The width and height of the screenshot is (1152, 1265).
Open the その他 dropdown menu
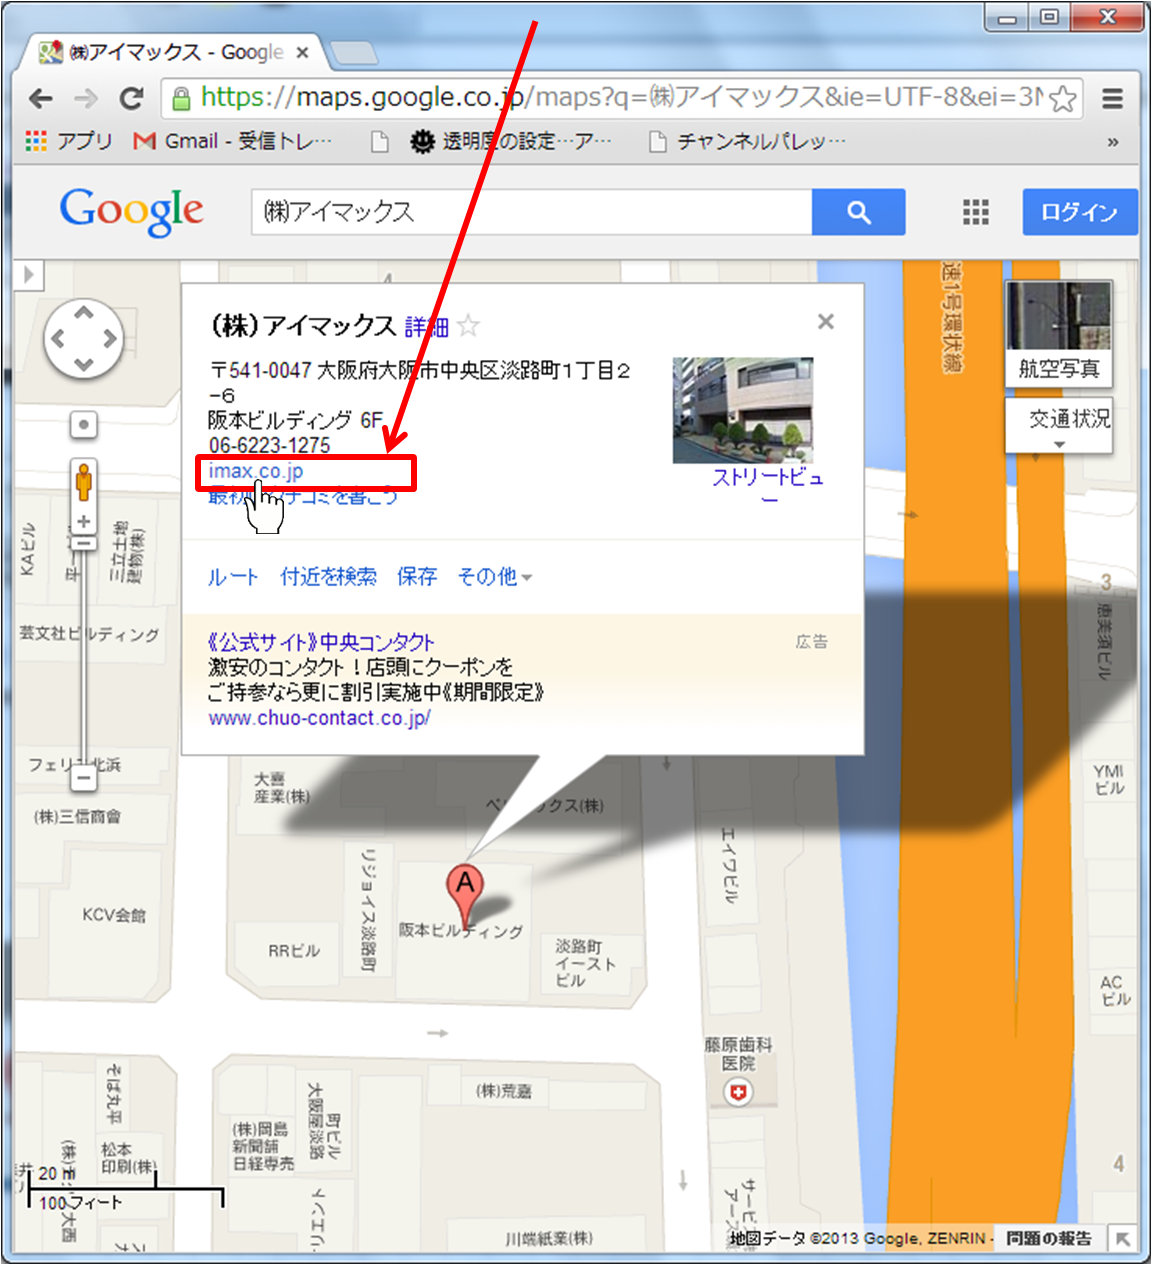pyautogui.click(x=494, y=577)
